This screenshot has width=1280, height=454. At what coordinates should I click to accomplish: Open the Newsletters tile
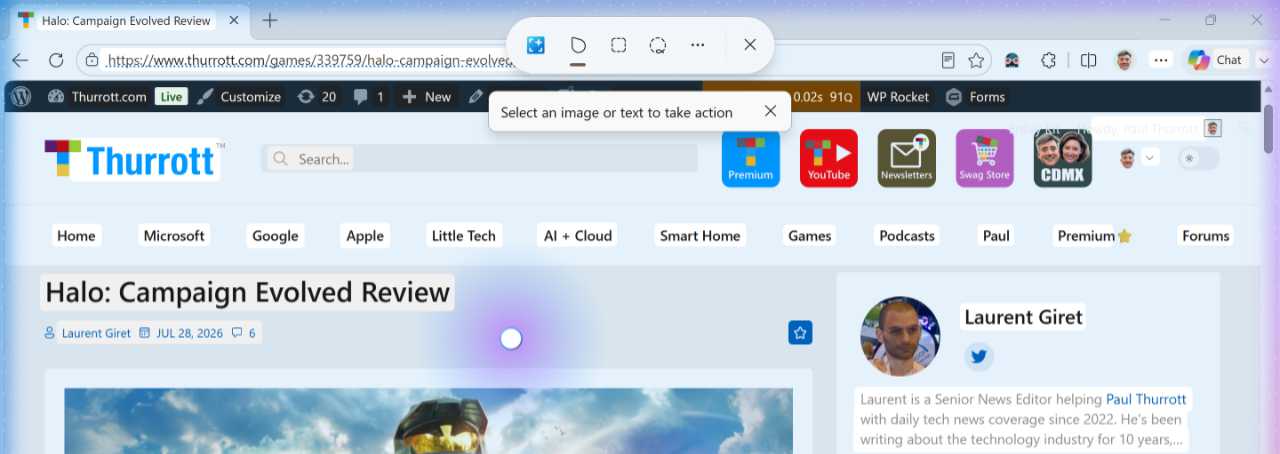[x=906, y=158]
